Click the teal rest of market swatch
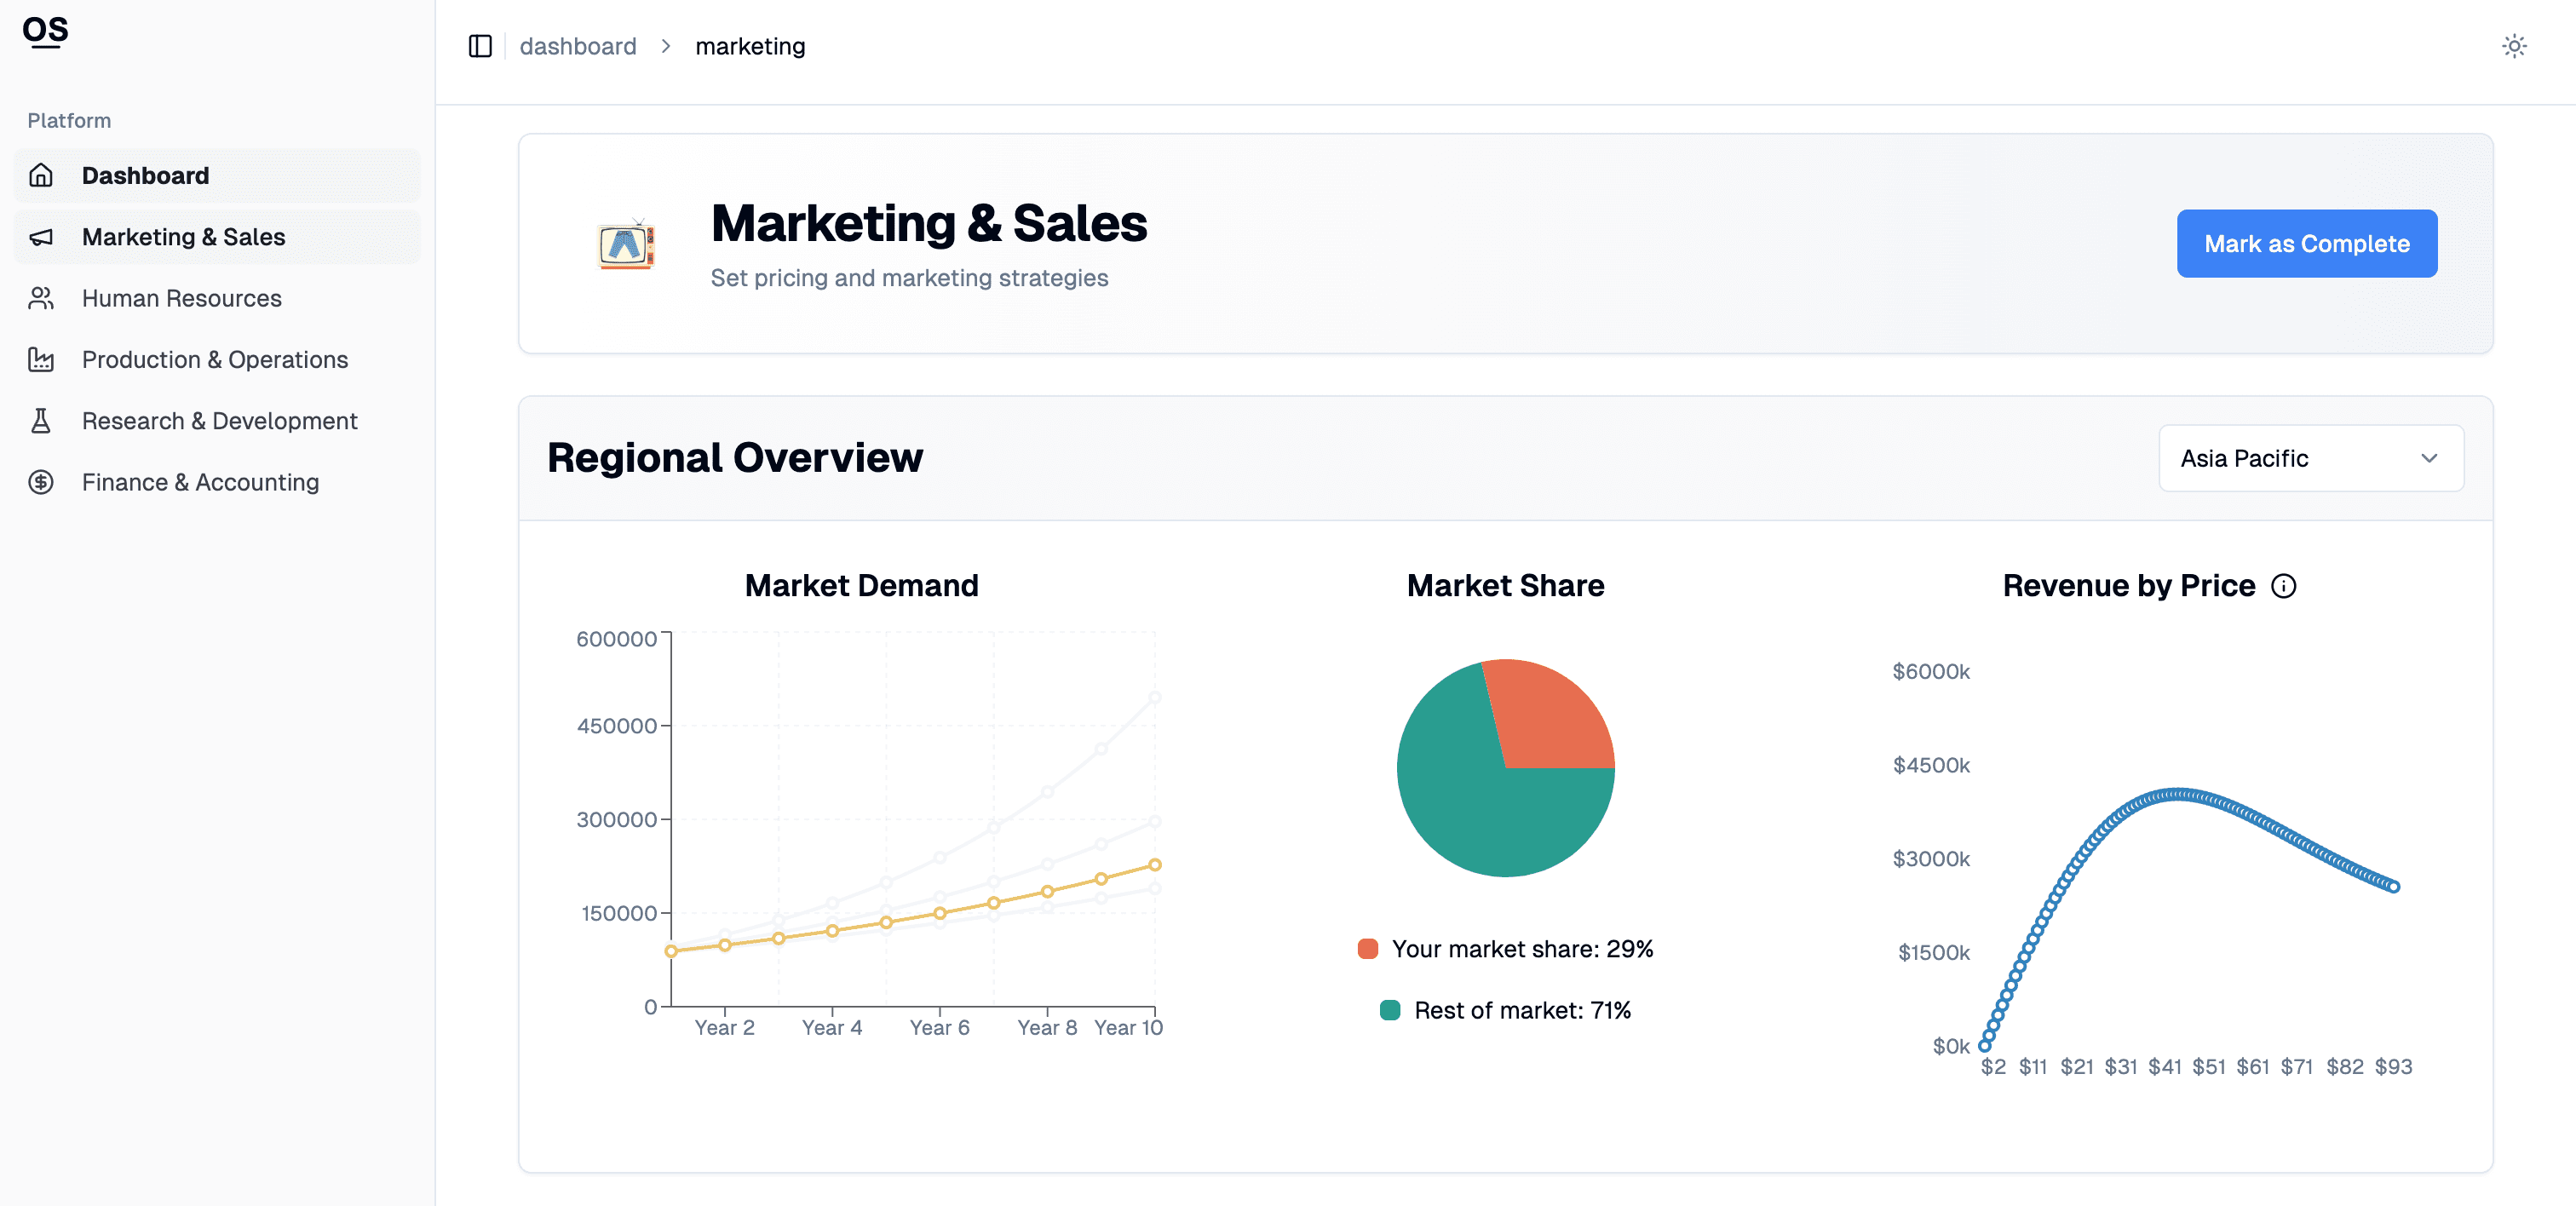 point(1389,1010)
